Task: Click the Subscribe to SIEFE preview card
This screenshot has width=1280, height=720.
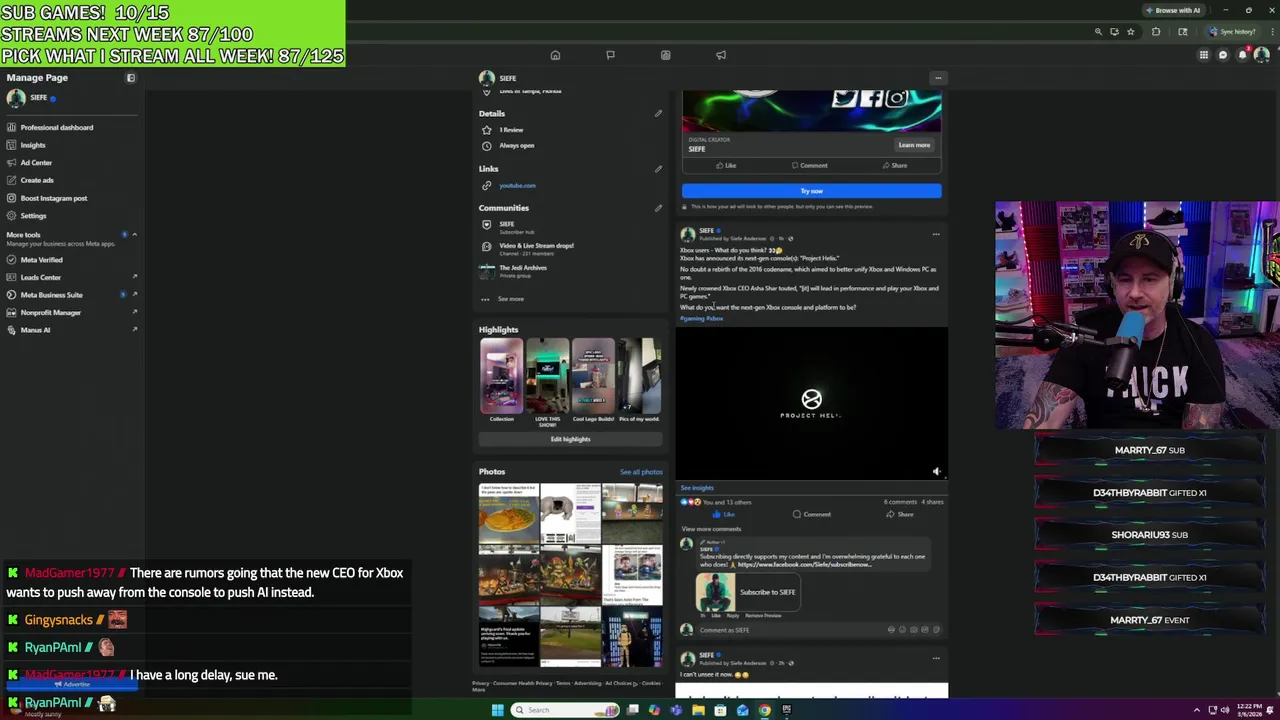Action: tap(748, 592)
